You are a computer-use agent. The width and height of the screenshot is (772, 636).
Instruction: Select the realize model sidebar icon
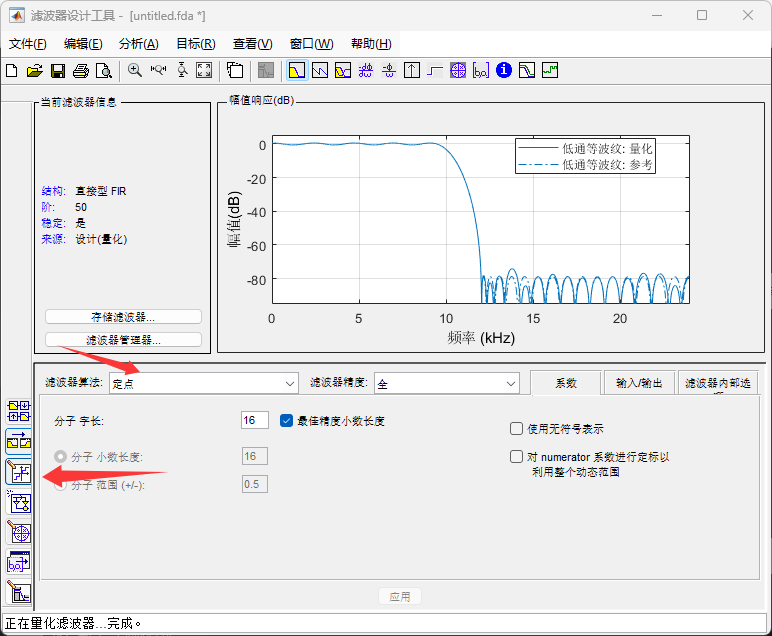pos(19,502)
